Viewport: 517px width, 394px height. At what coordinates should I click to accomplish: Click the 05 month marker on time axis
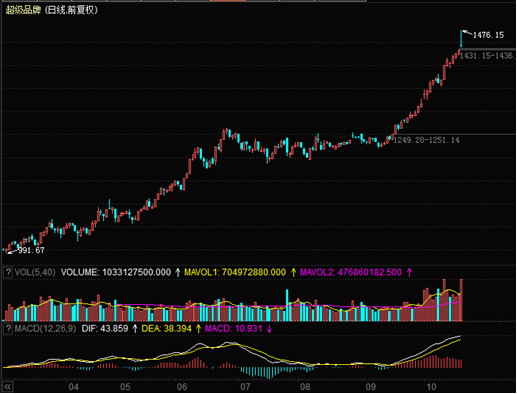pyautogui.click(x=125, y=387)
